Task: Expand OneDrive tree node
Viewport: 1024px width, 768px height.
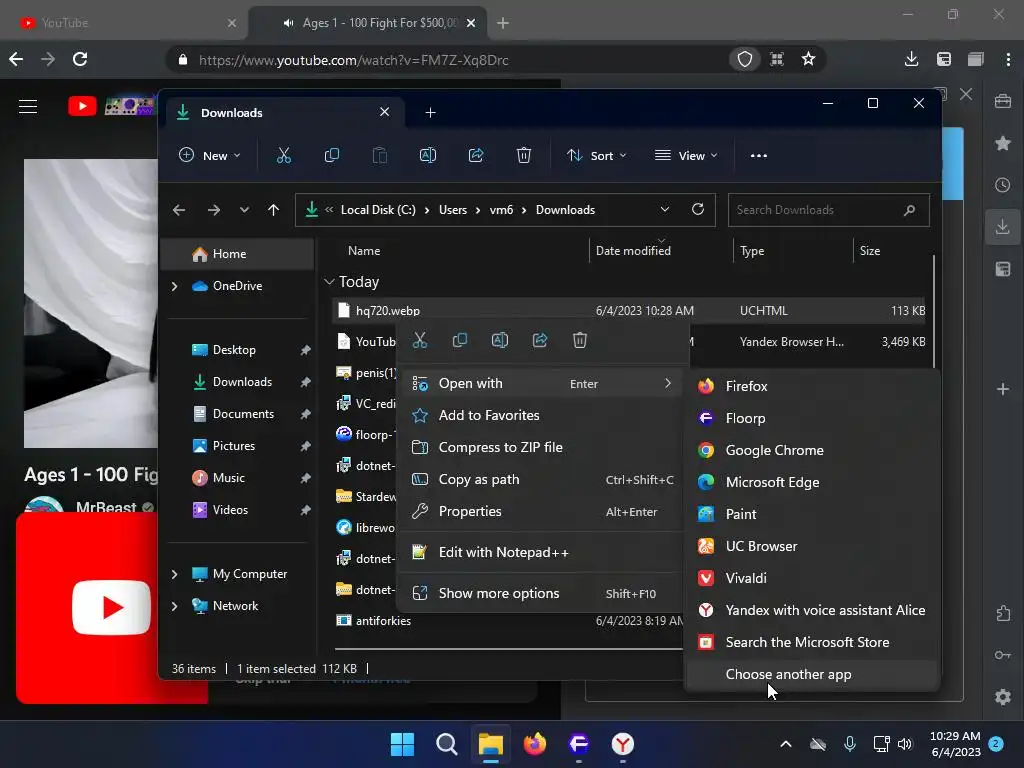Action: click(174, 286)
